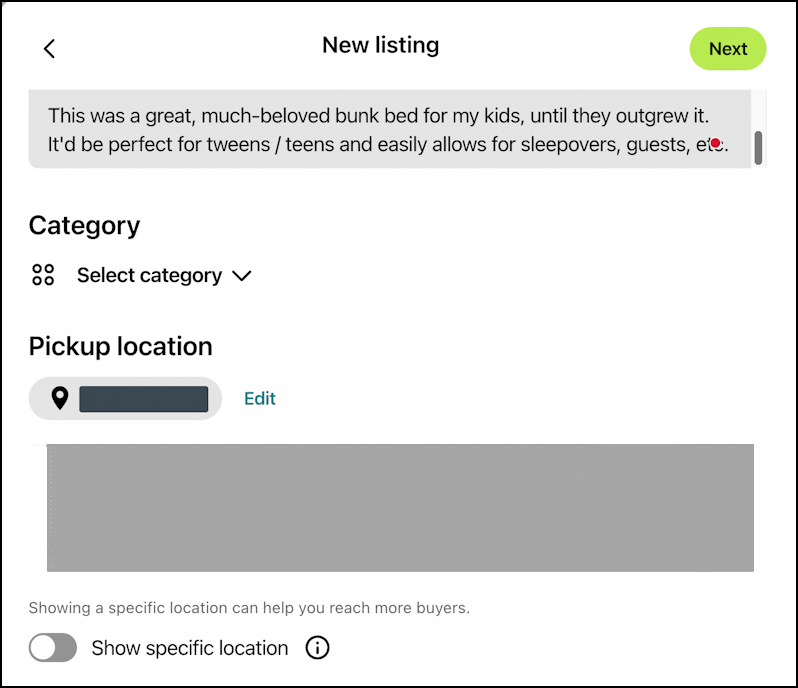This screenshot has height=688, width=798.
Task: Expand the chevron beside Select category
Action: point(241,275)
